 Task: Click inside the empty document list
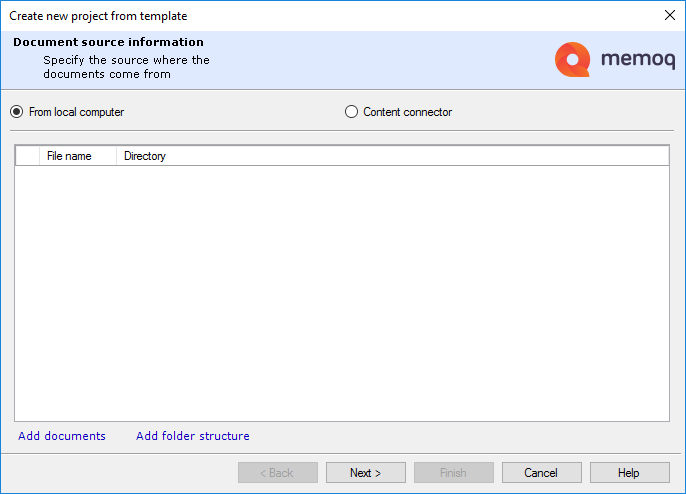pos(341,292)
